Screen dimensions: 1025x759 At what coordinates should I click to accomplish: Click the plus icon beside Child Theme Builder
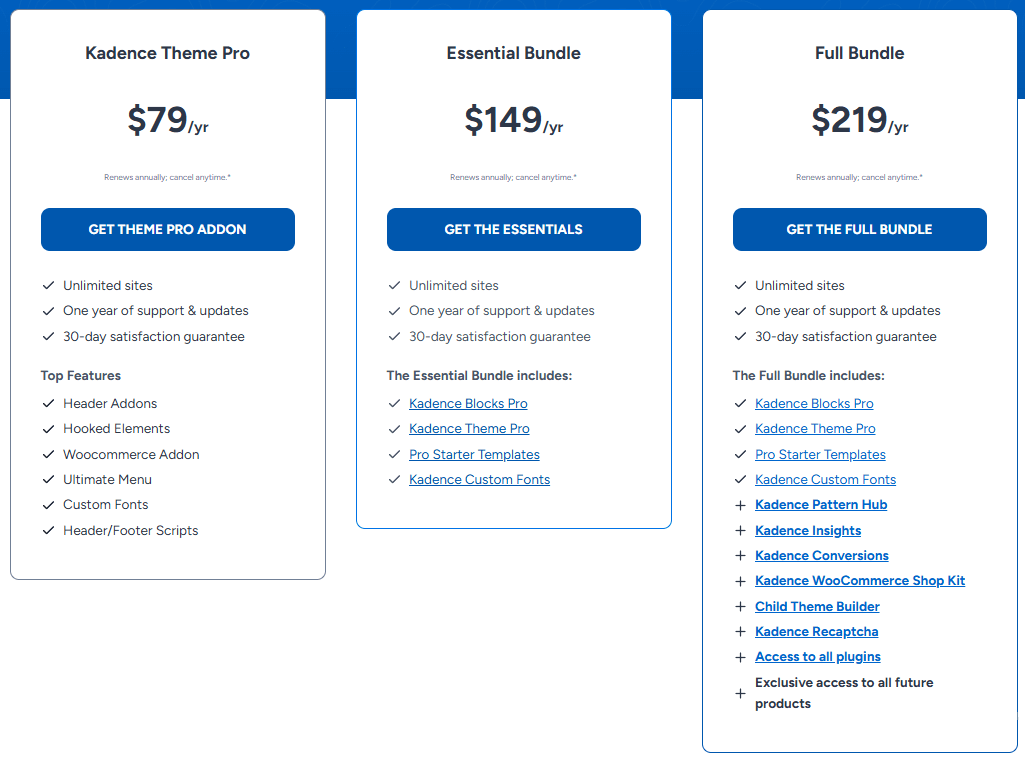click(740, 607)
